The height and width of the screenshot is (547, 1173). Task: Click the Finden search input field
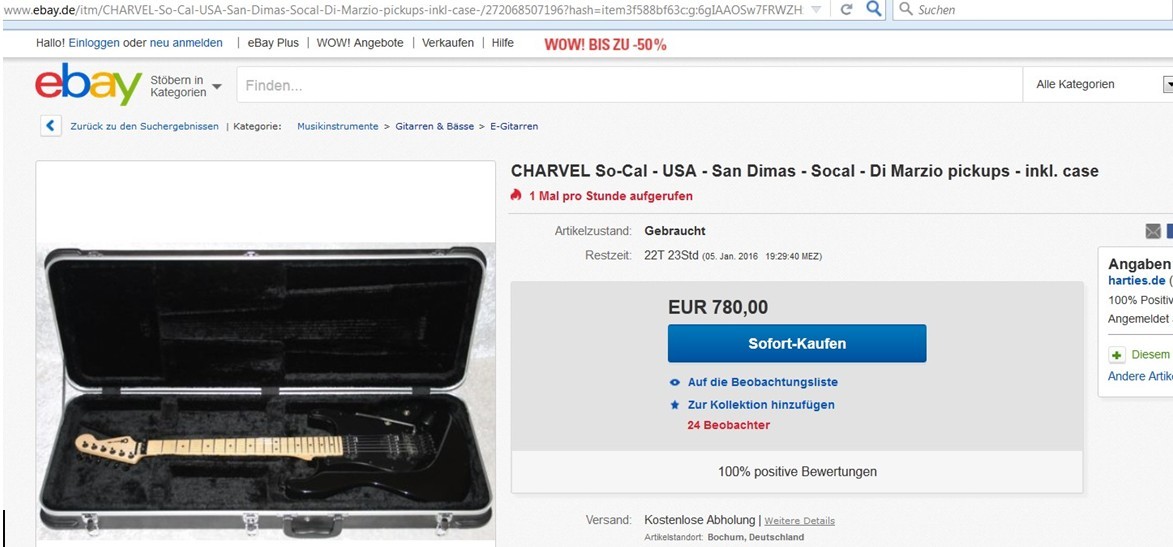tap(629, 85)
